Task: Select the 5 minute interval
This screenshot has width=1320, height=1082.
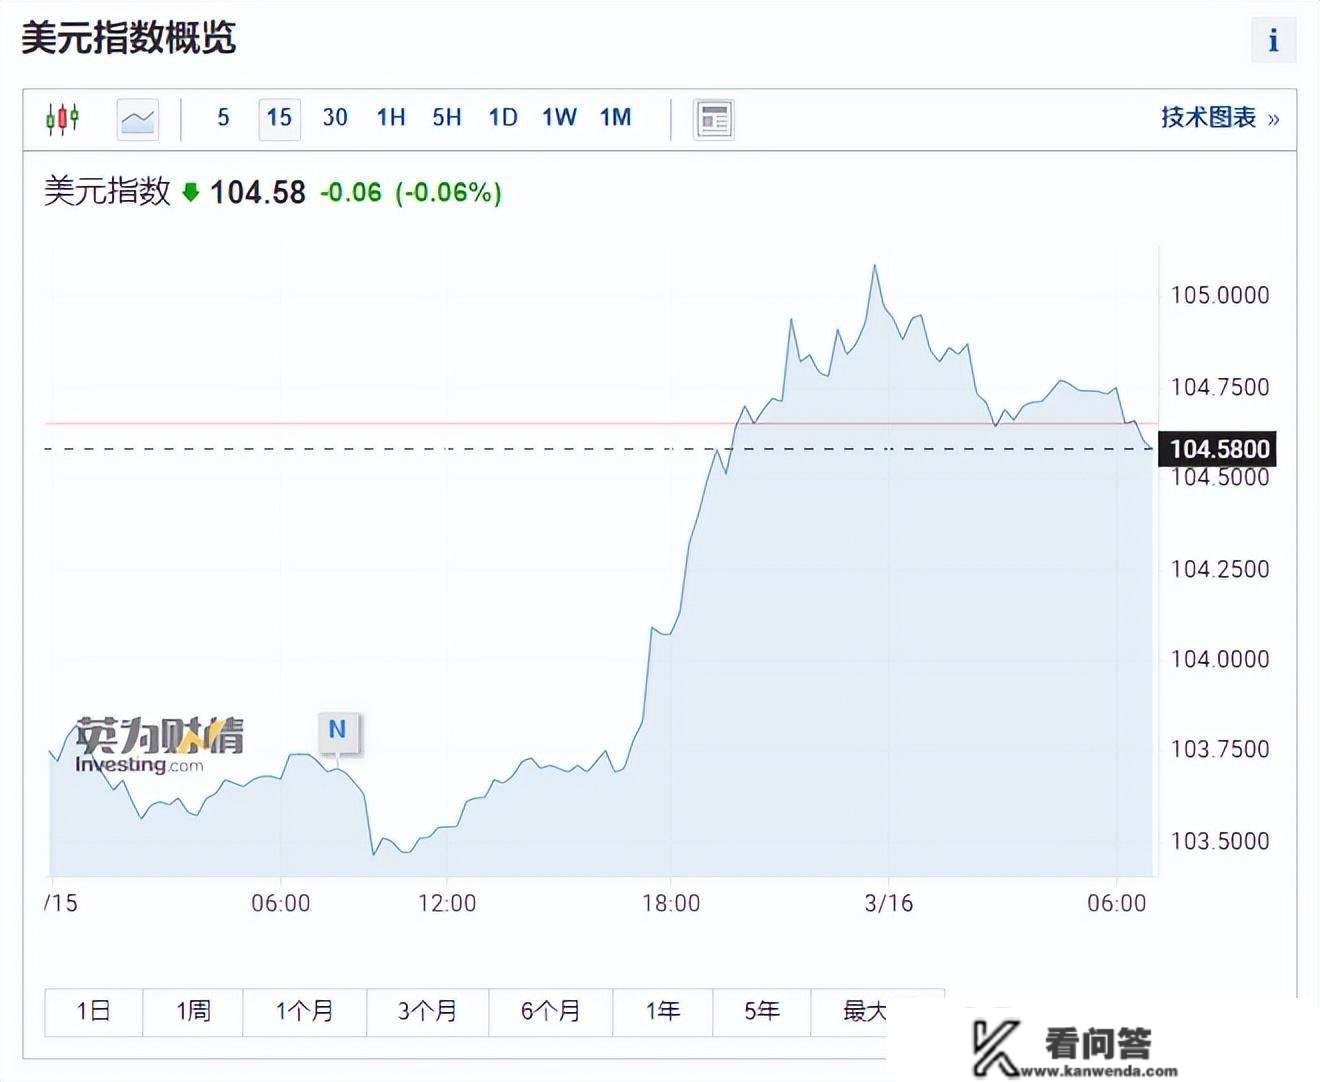Action: tap(223, 118)
